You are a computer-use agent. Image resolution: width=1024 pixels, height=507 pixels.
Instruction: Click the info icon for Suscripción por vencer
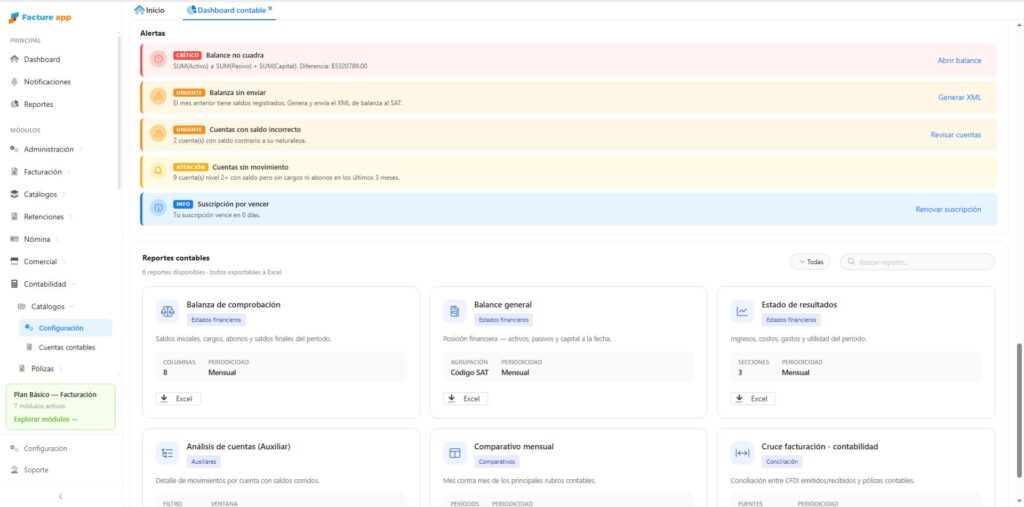pyautogui.click(x=158, y=208)
